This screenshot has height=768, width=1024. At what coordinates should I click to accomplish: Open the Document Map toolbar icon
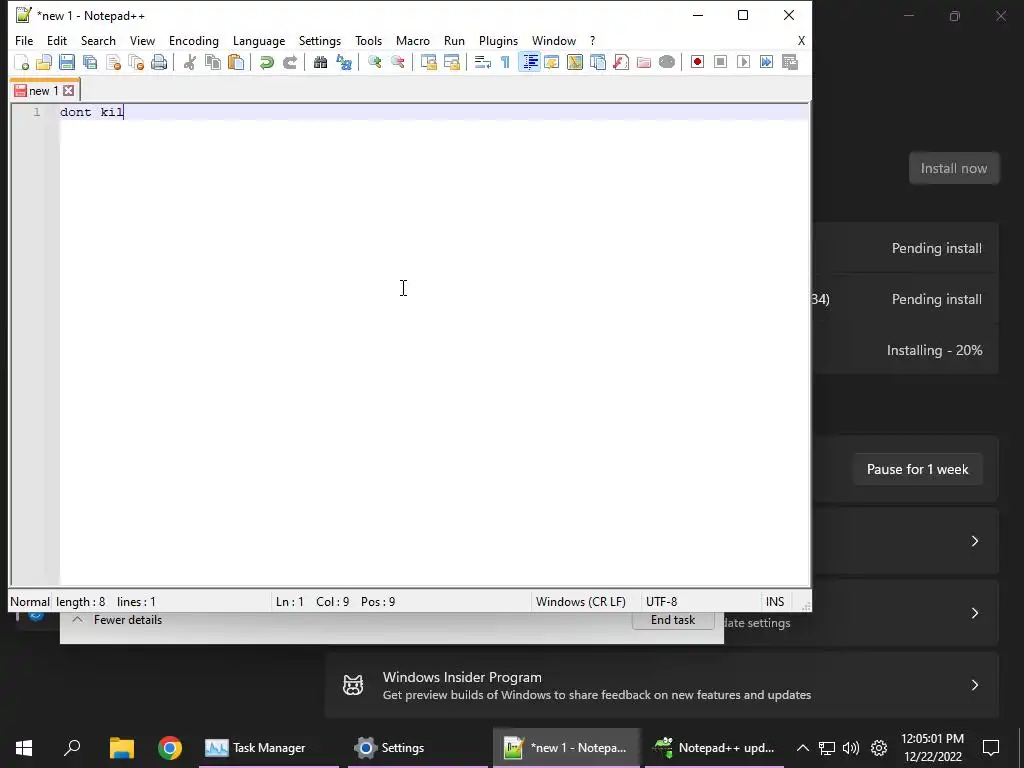tap(575, 62)
